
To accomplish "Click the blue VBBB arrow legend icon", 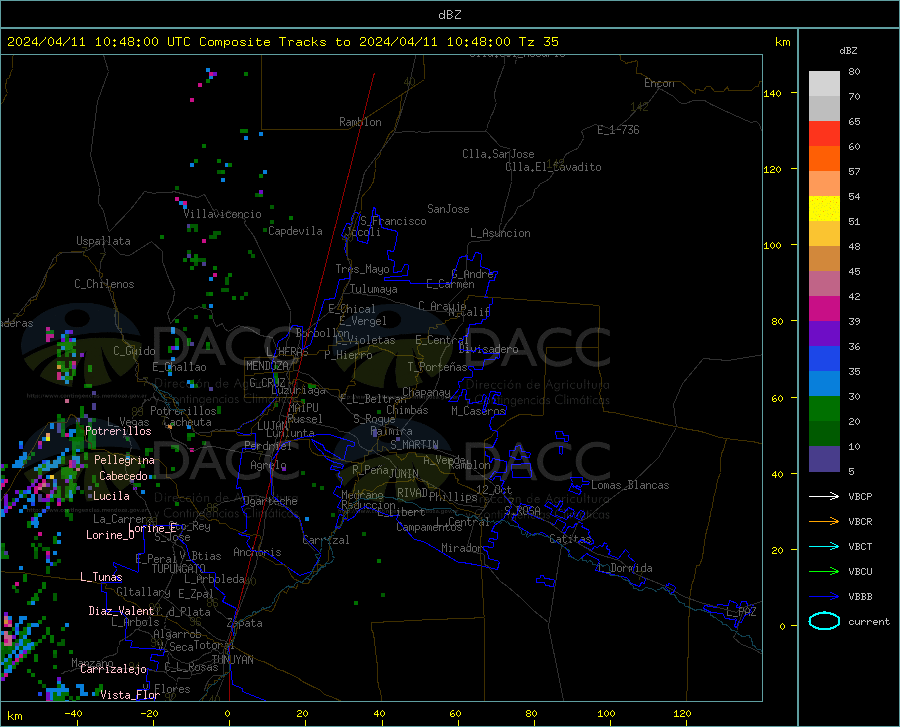I will 824,597.
